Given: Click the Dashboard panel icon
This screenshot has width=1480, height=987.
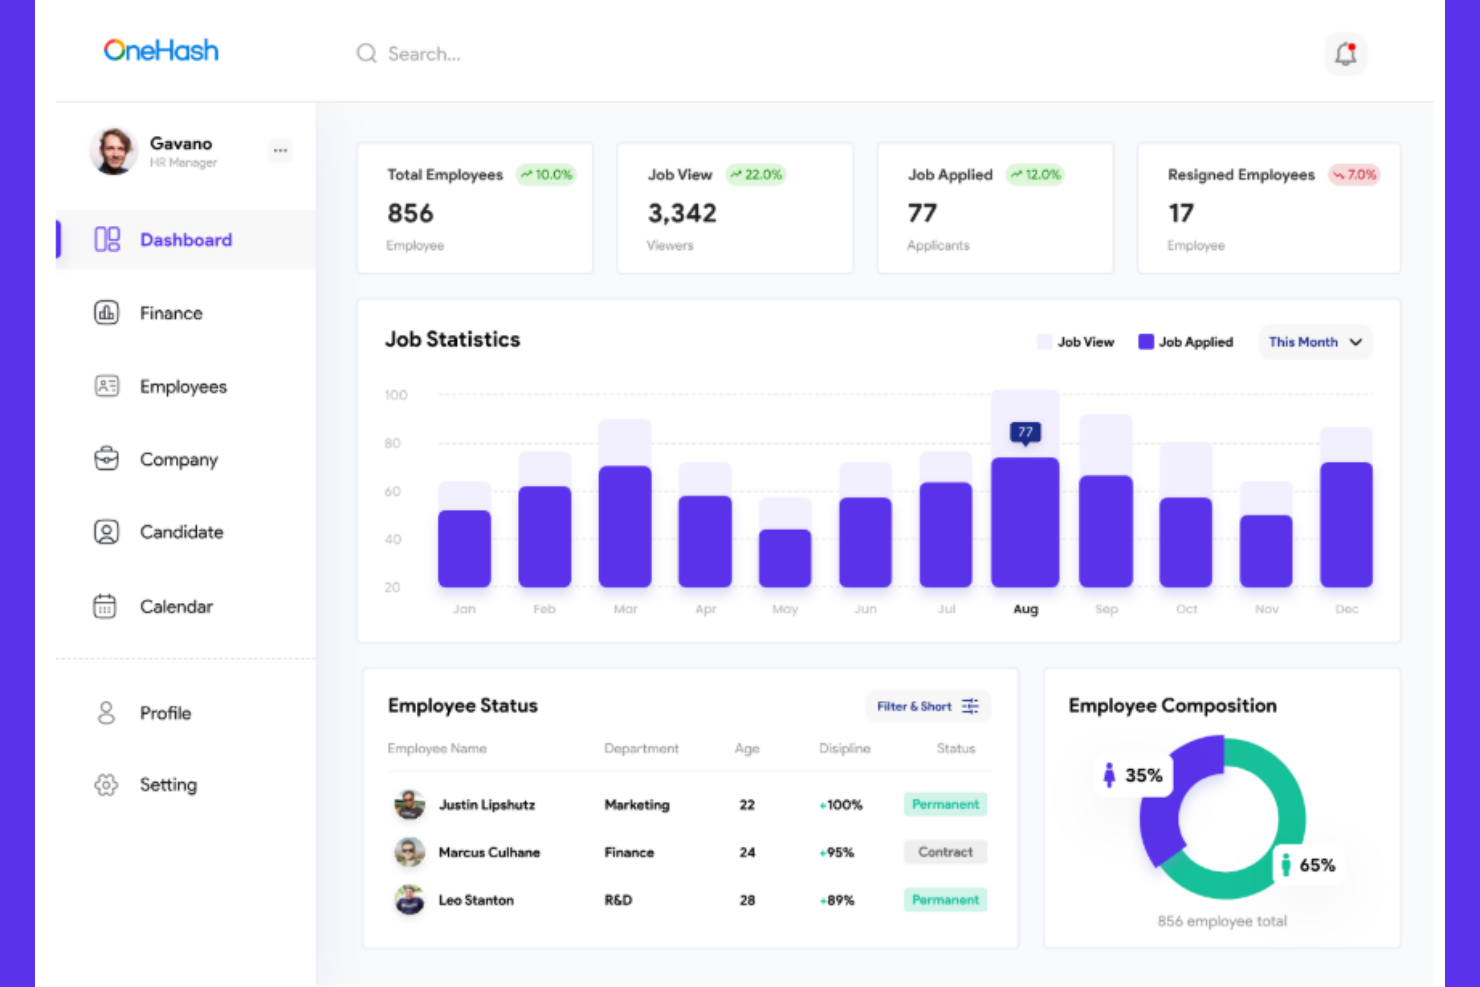Looking at the screenshot, I should (107, 239).
